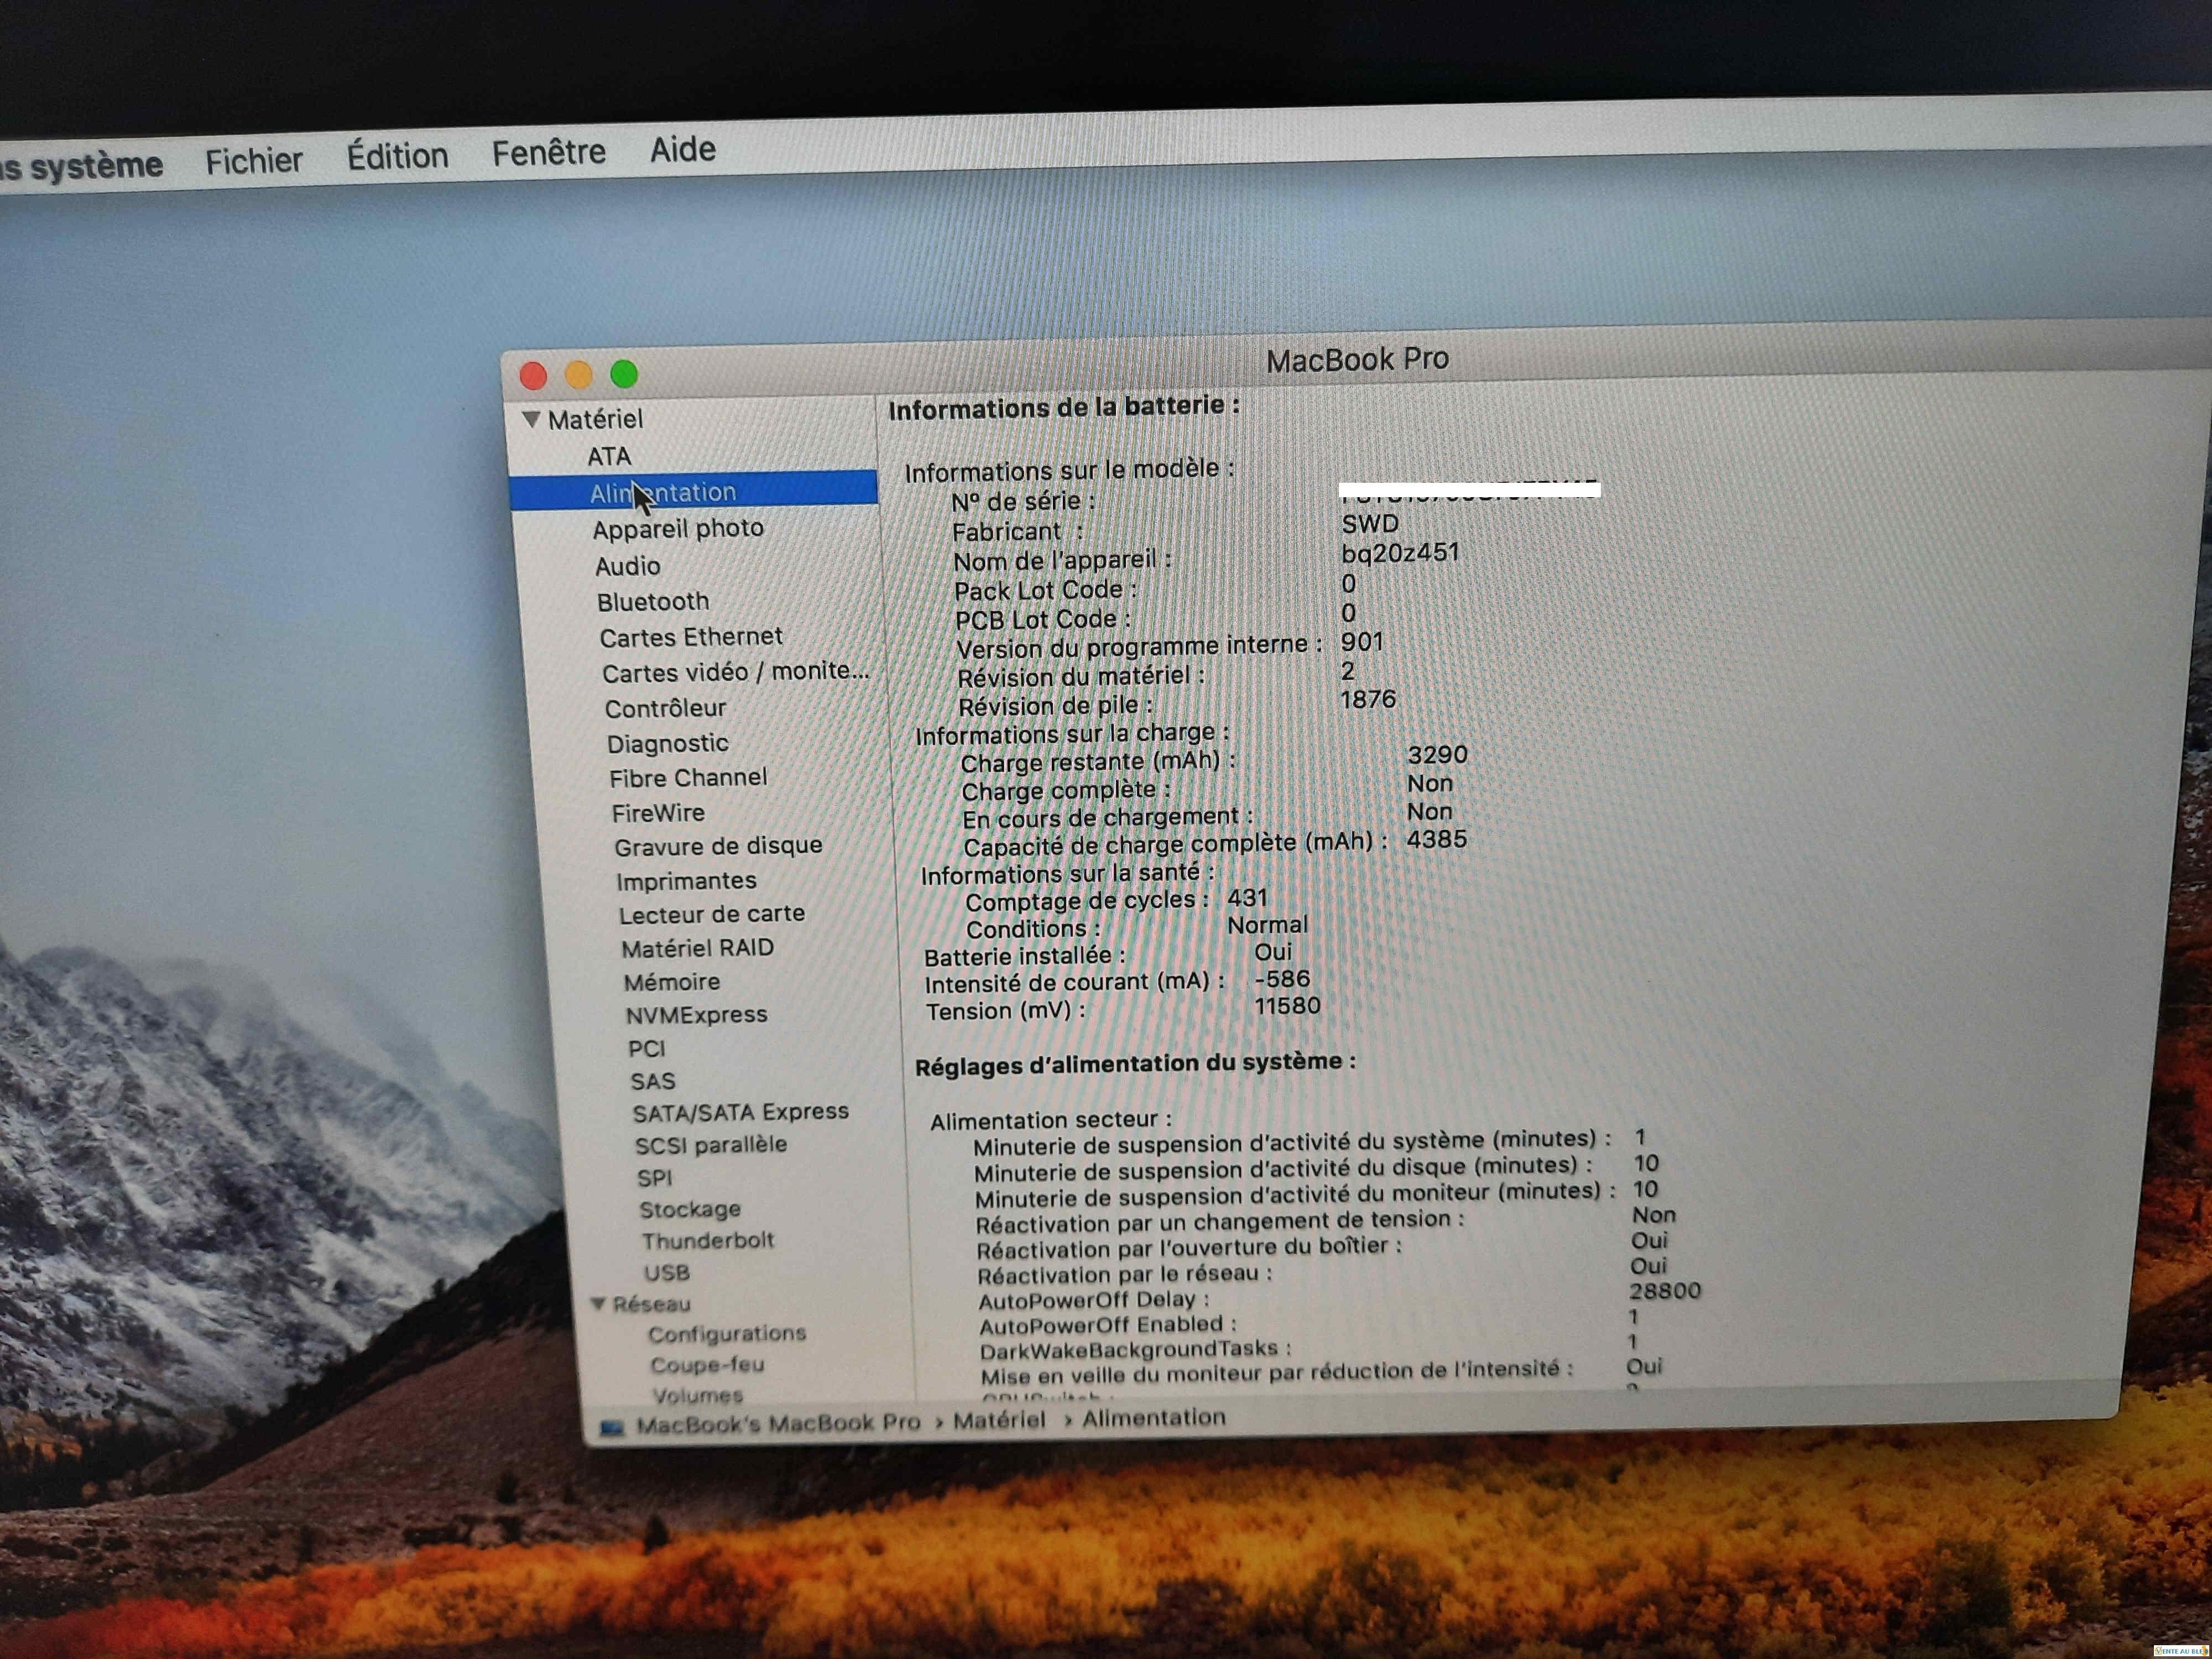Image resolution: width=2212 pixels, height=1659 pixels.
Task: Select SPI in the sidebar
Action: pos(654,1178)
